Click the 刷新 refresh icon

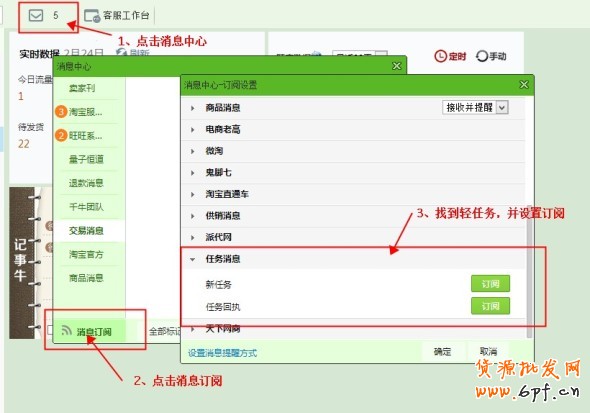[121, 53]
